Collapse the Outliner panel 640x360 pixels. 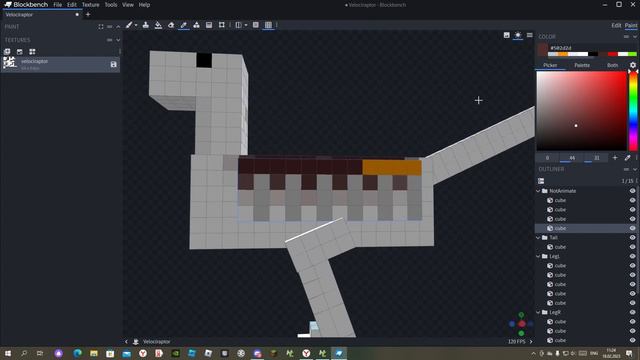point(635,169)
